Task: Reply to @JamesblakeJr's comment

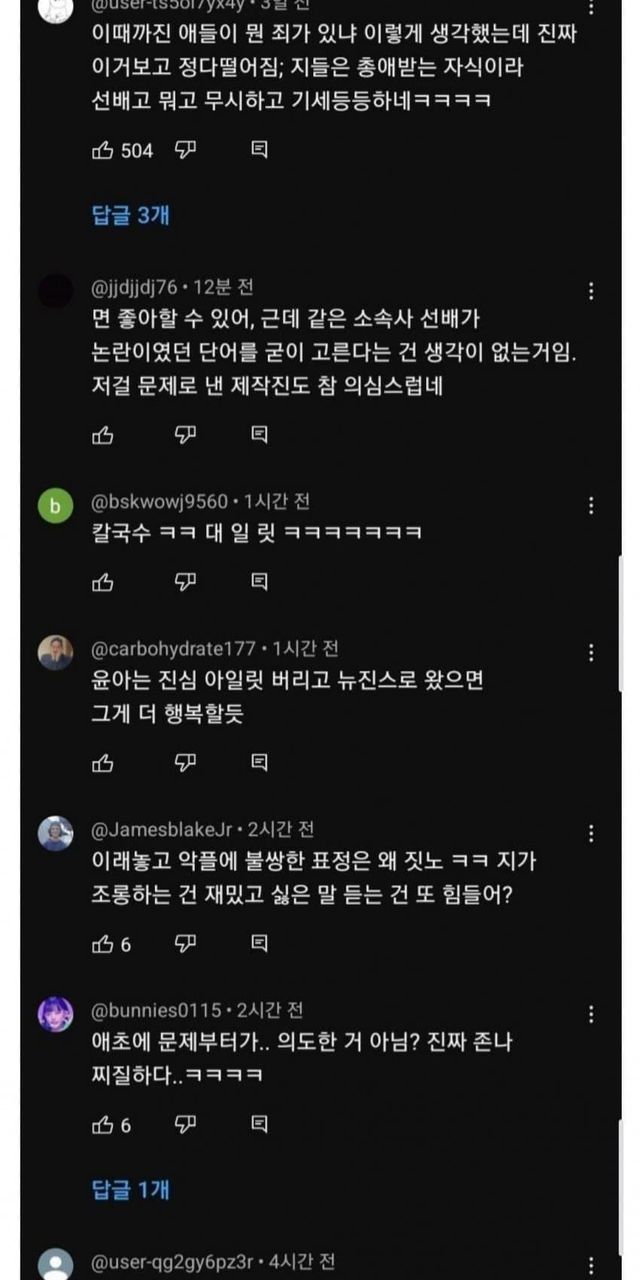Action: [x=259, y=943]
